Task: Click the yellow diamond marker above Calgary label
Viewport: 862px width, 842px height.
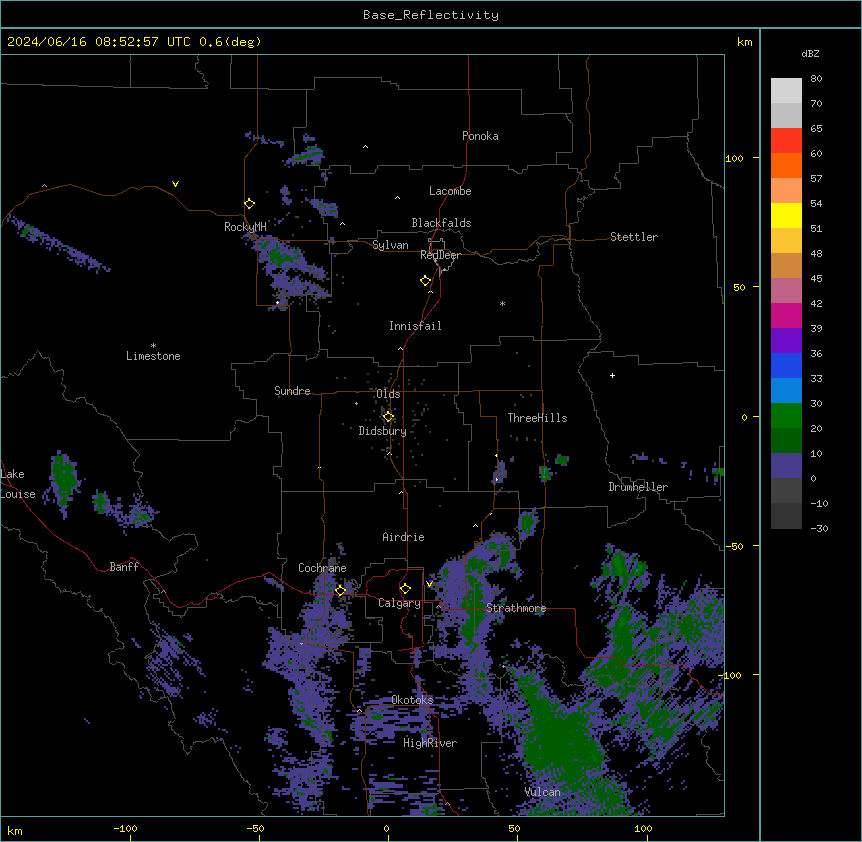Action: click(x=405, y=589)
